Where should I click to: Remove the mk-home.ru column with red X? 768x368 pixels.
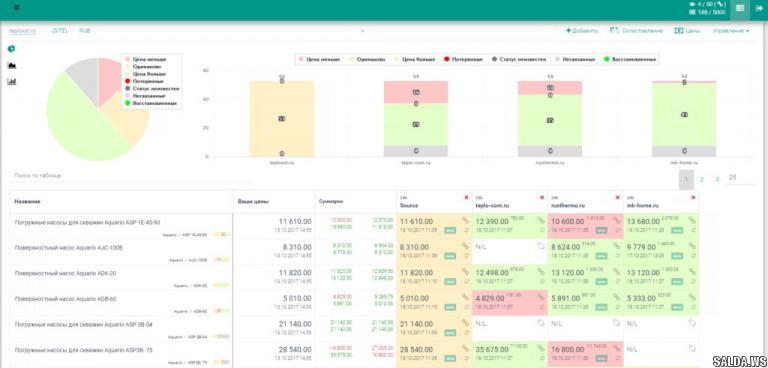(693, 197)
